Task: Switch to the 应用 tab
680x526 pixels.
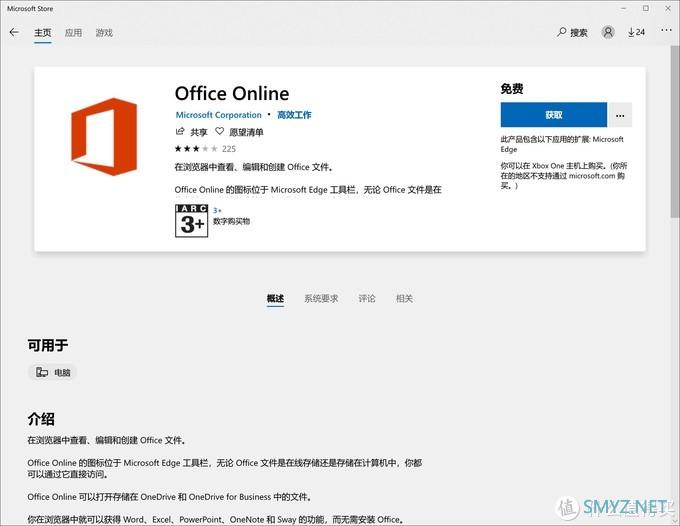Action: coord(73,33)
